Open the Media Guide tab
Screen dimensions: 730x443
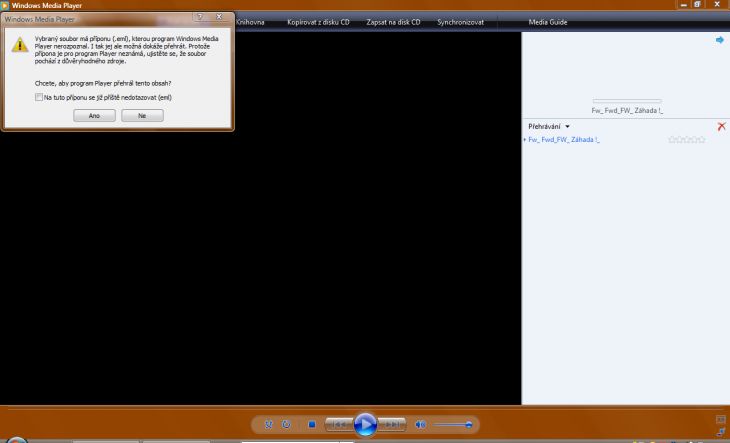[x=548, y=22]
